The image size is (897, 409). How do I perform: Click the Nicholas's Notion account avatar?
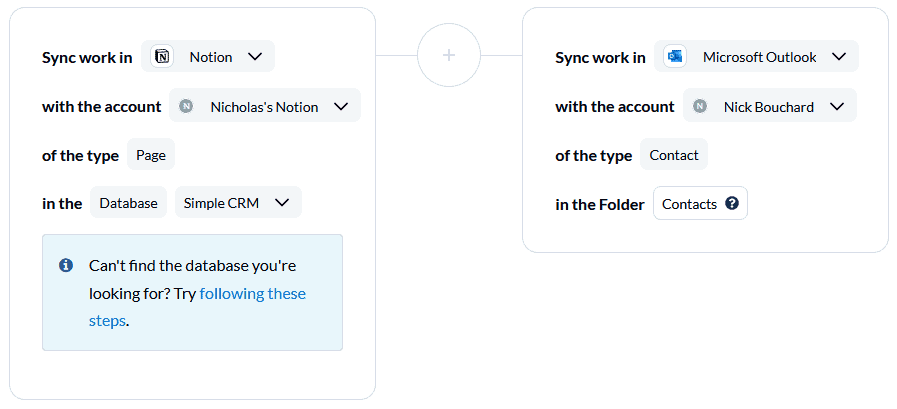pos(185,106)
